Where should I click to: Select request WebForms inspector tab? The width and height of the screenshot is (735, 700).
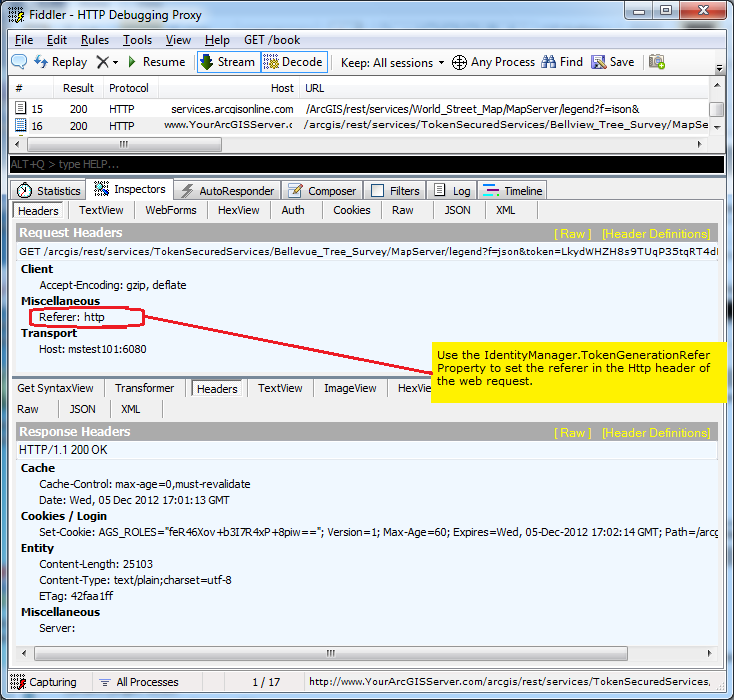[171, 210]
